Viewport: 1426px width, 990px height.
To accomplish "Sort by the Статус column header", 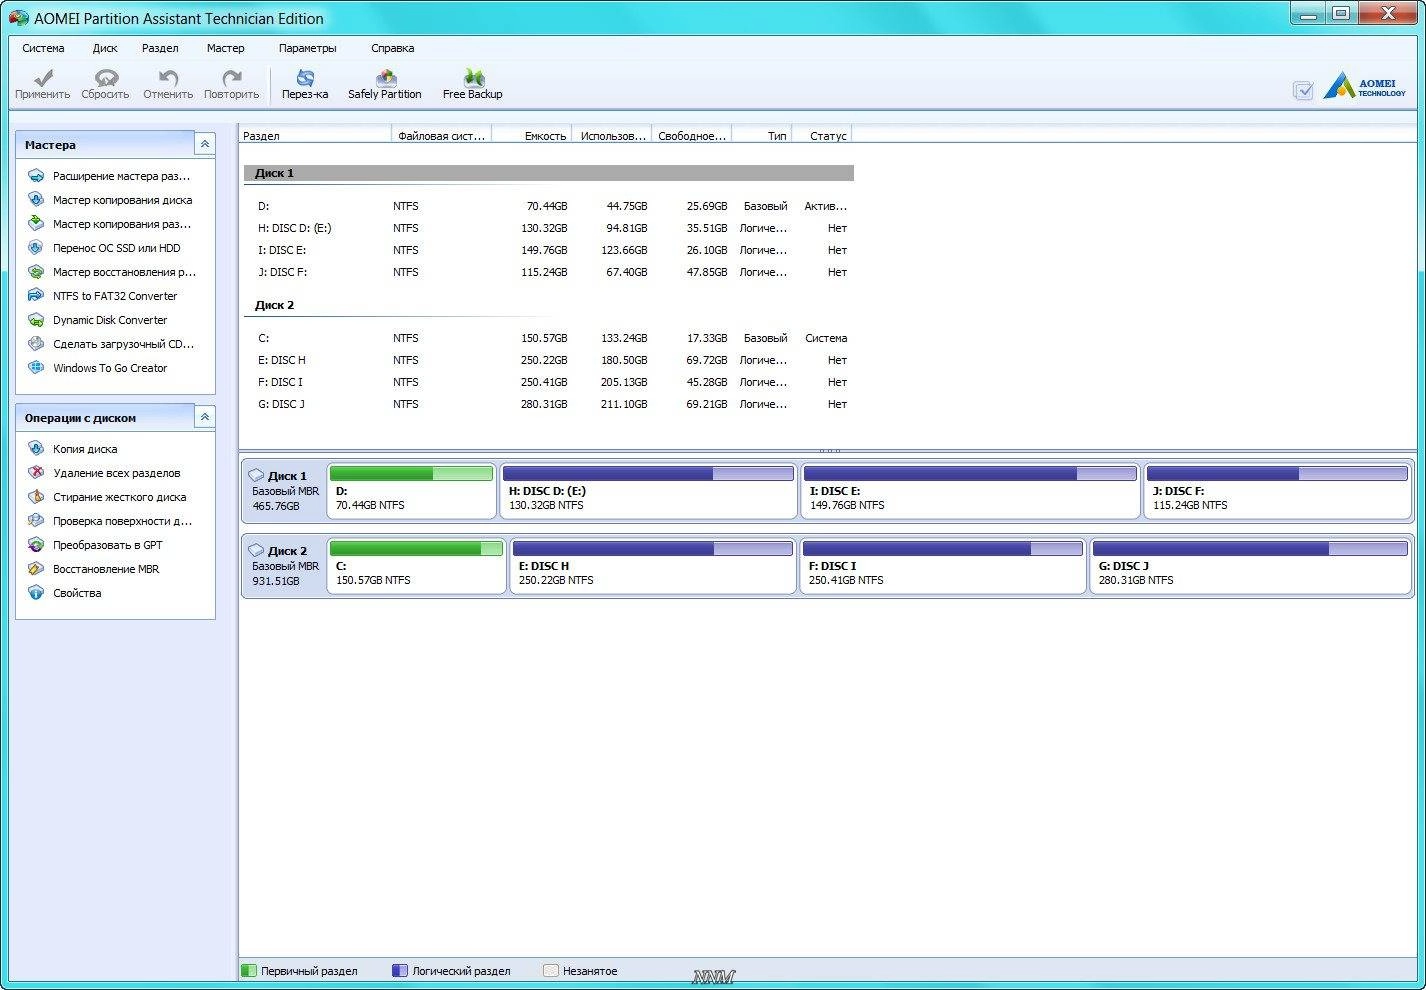I will 822,135.
